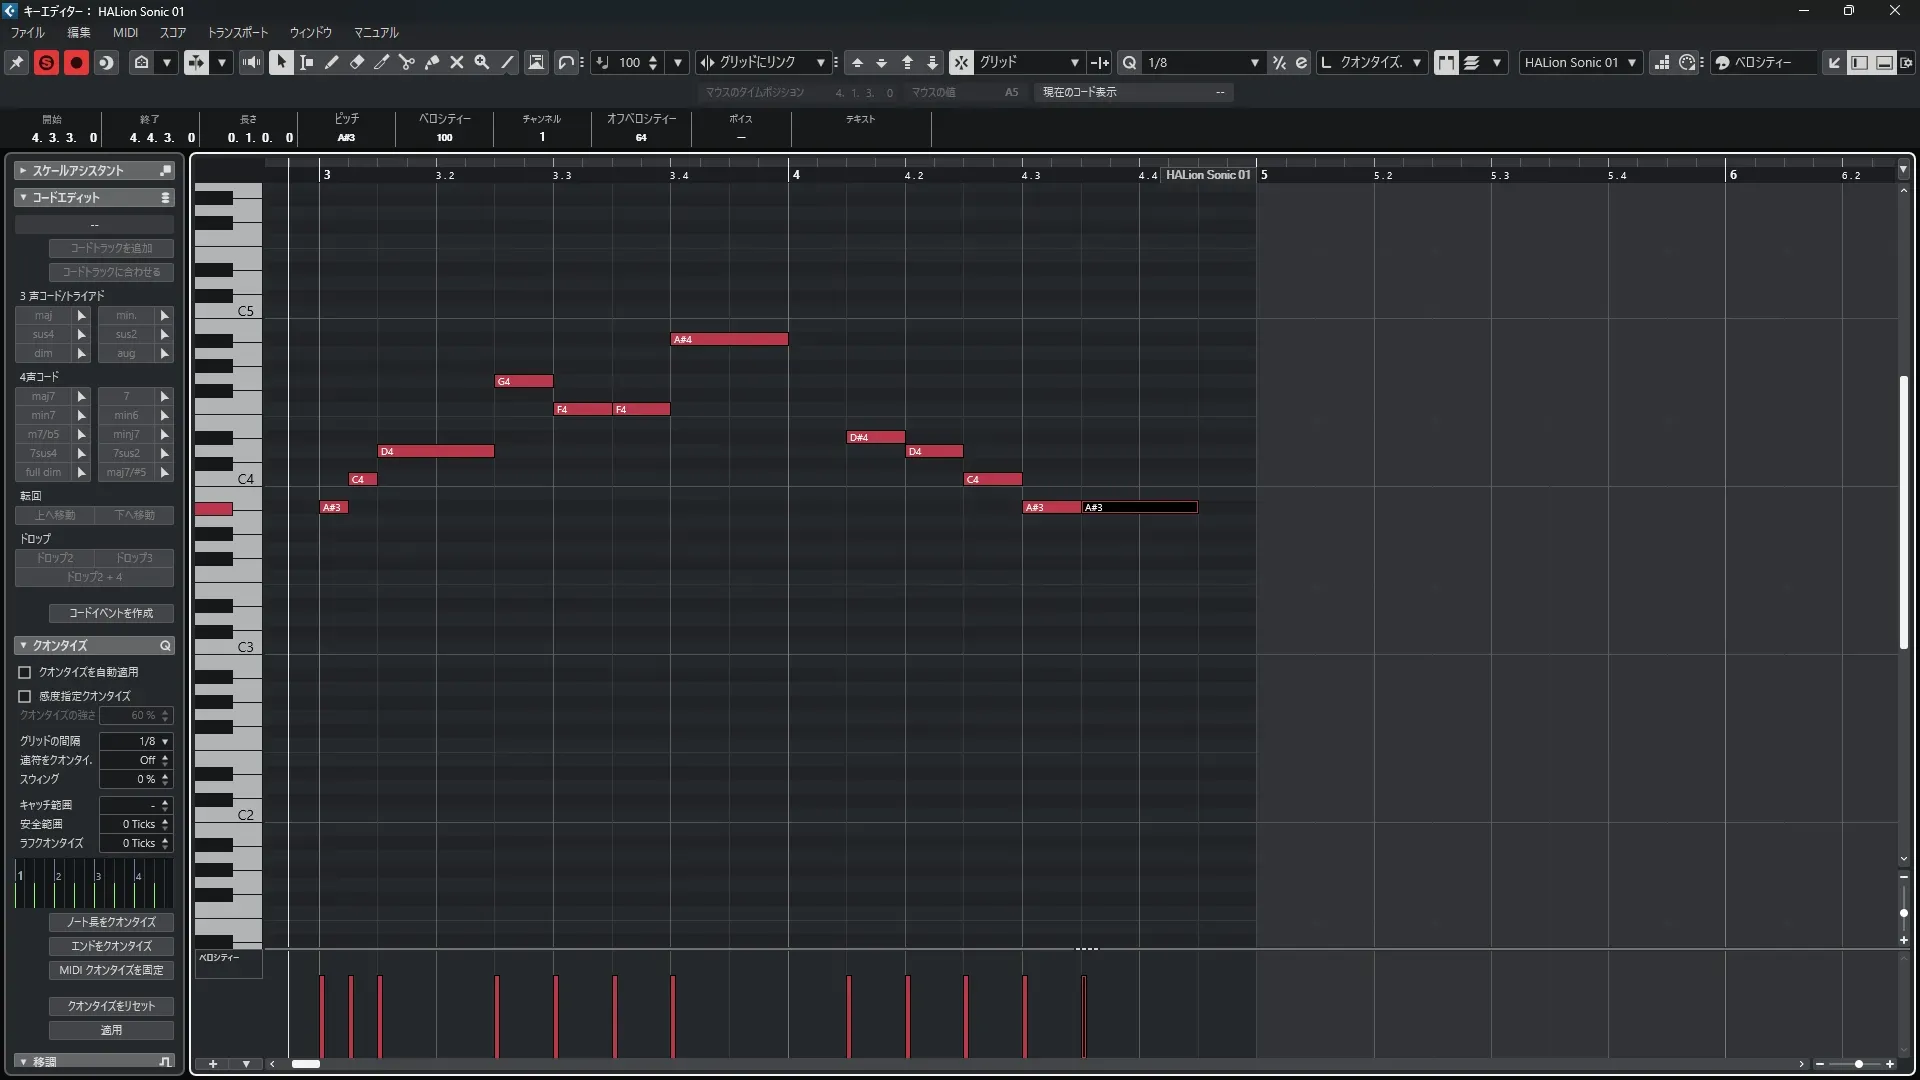Select the Erase tool
This screenshot has height=1080, width=1920.
pos(357,62)
